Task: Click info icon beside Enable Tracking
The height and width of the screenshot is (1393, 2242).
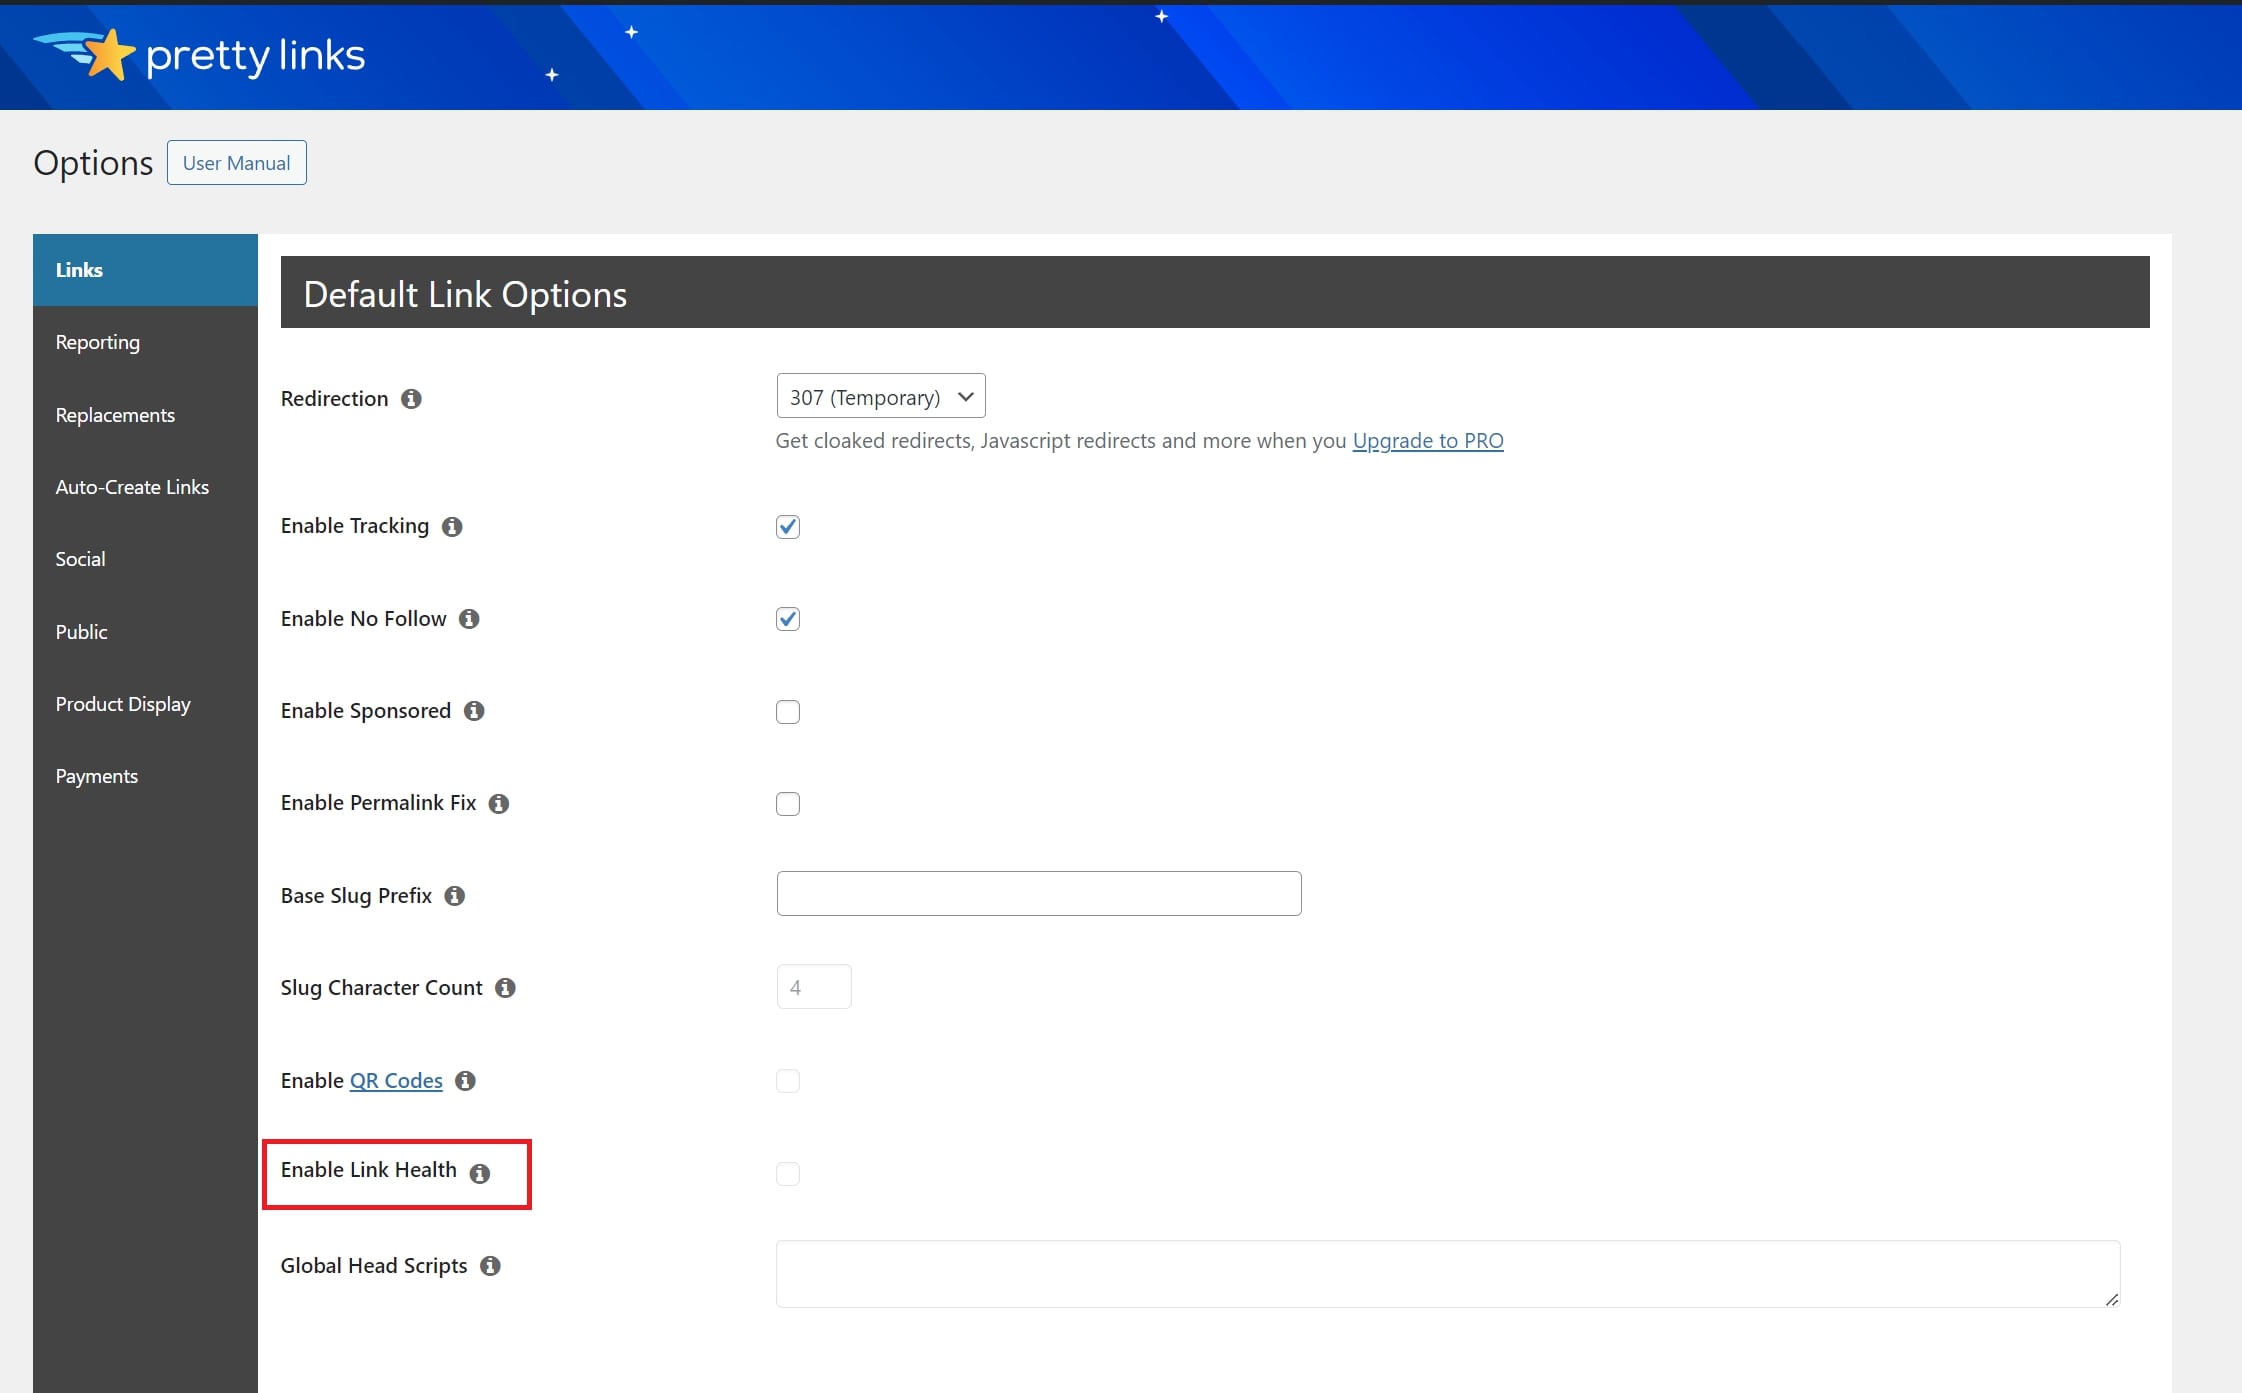Action: click(x=452, y=527)
